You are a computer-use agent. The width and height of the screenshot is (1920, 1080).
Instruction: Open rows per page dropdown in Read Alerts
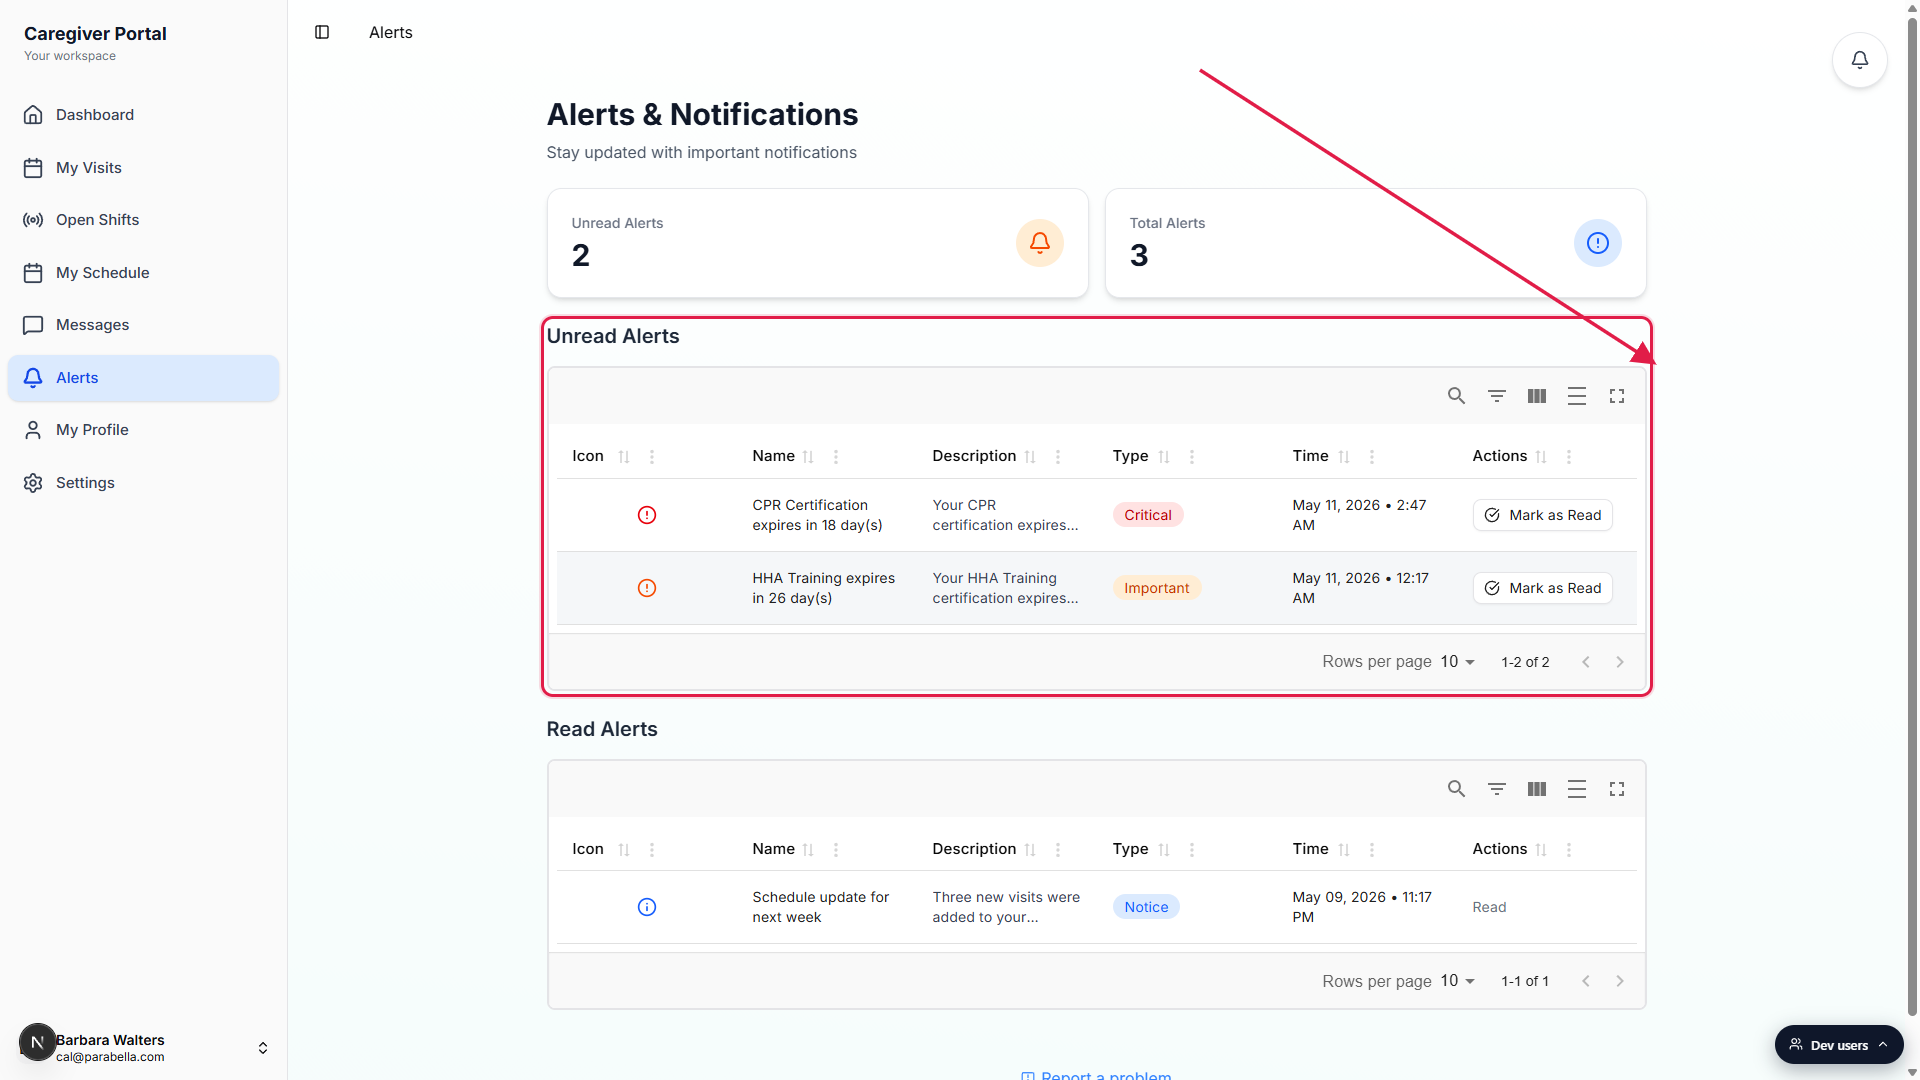pos(1458,981)
